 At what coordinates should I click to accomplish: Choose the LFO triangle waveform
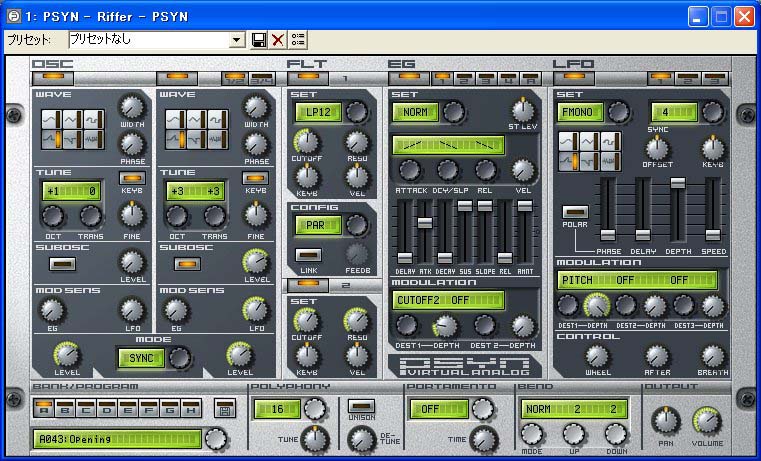[x=590, y=142]
